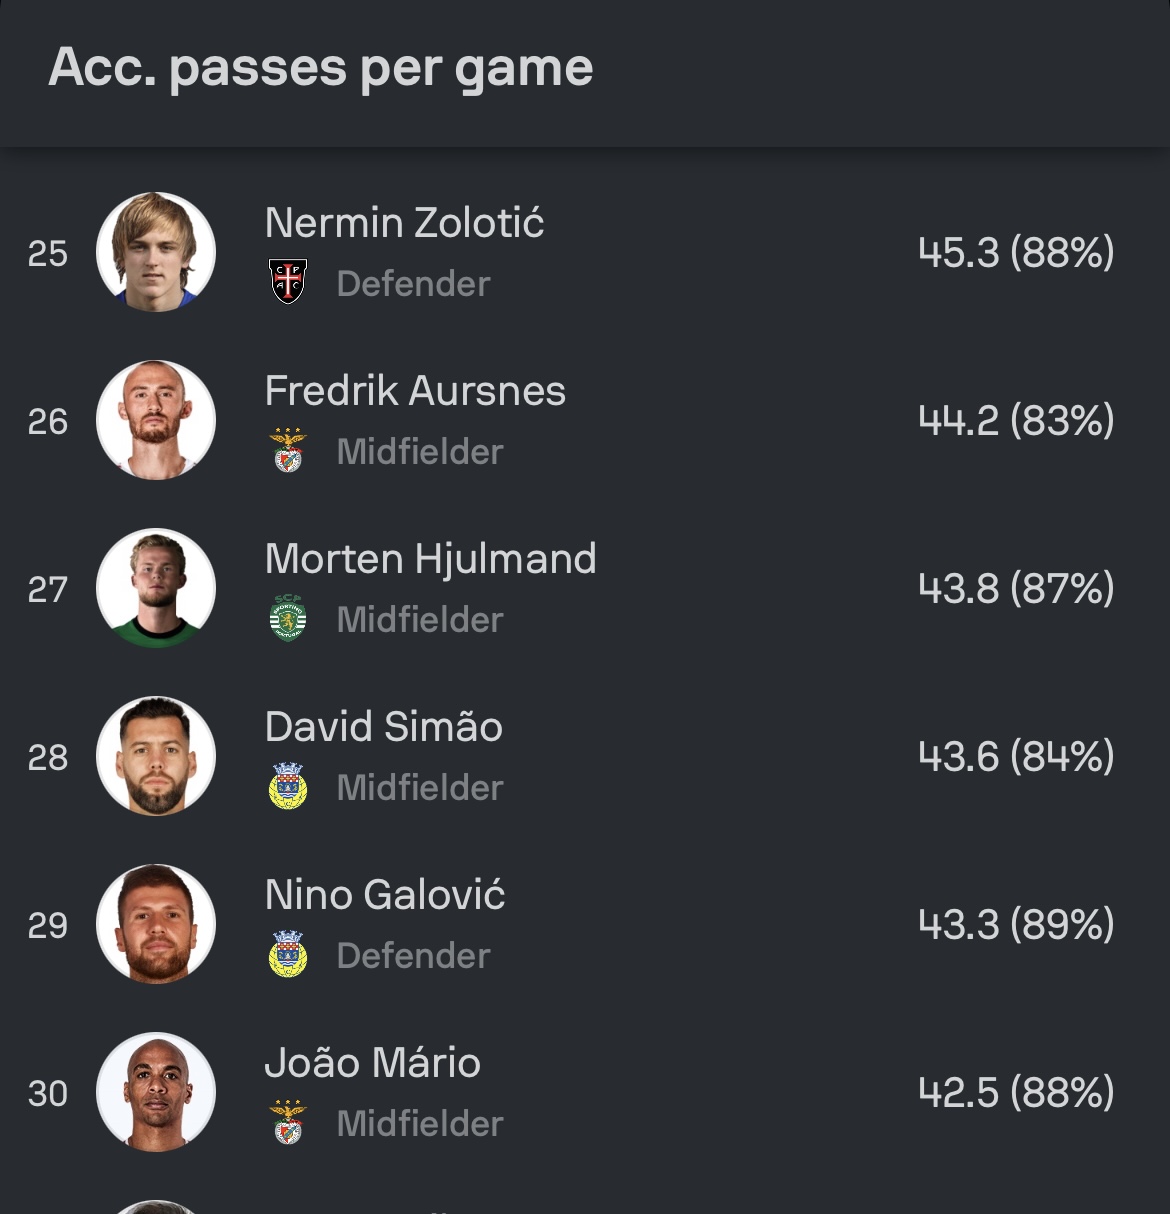Click the Arouca crest under David Simão
Screen dimensions: 1170x1214
tap(288, 786)
